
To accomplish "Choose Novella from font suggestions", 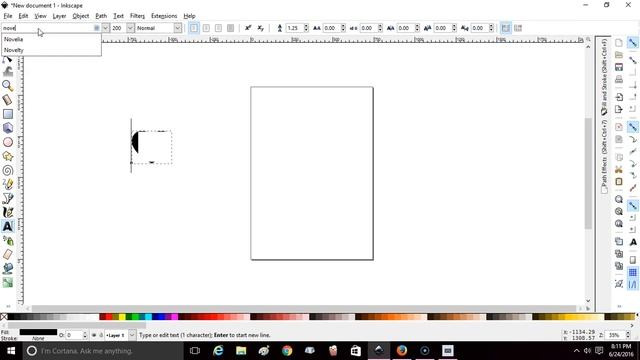I will click(x=51, y=39).
